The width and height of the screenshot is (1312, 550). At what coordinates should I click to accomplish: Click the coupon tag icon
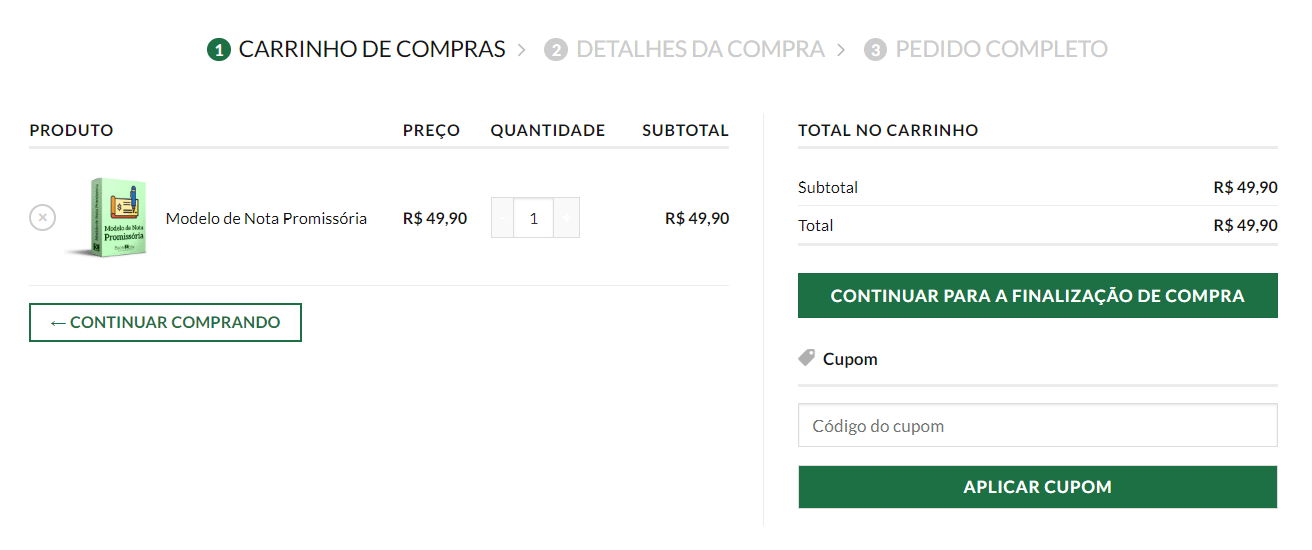click(x=807, y=358)
